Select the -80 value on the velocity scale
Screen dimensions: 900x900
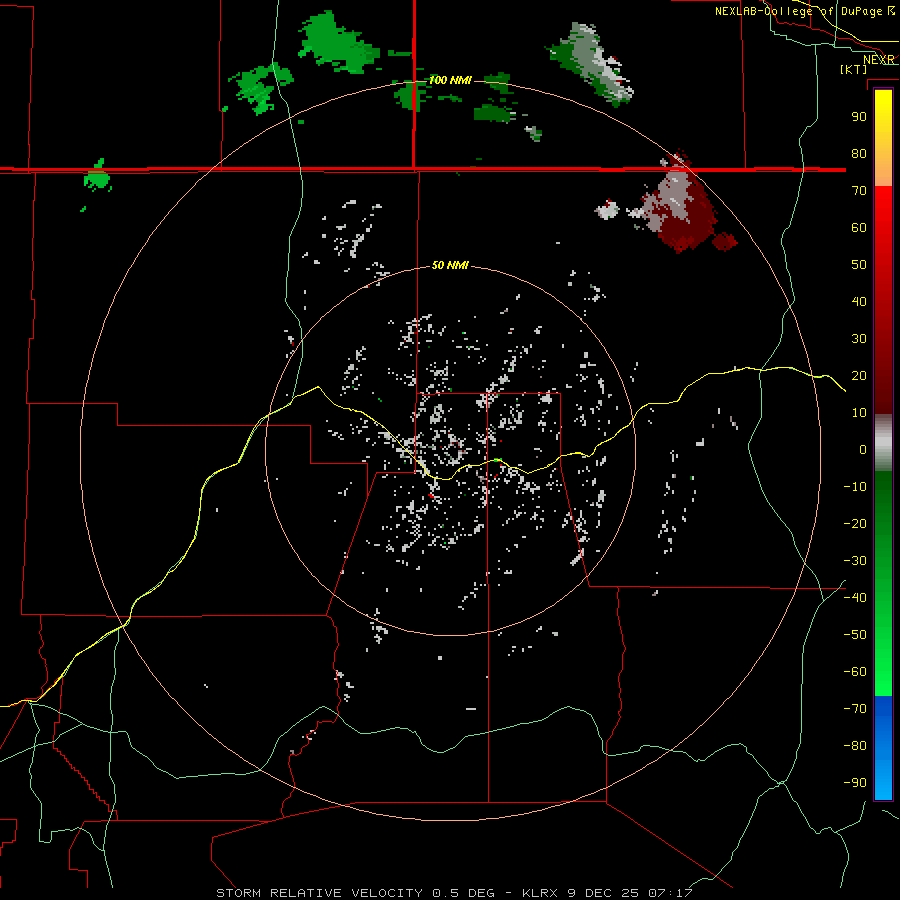855,746
